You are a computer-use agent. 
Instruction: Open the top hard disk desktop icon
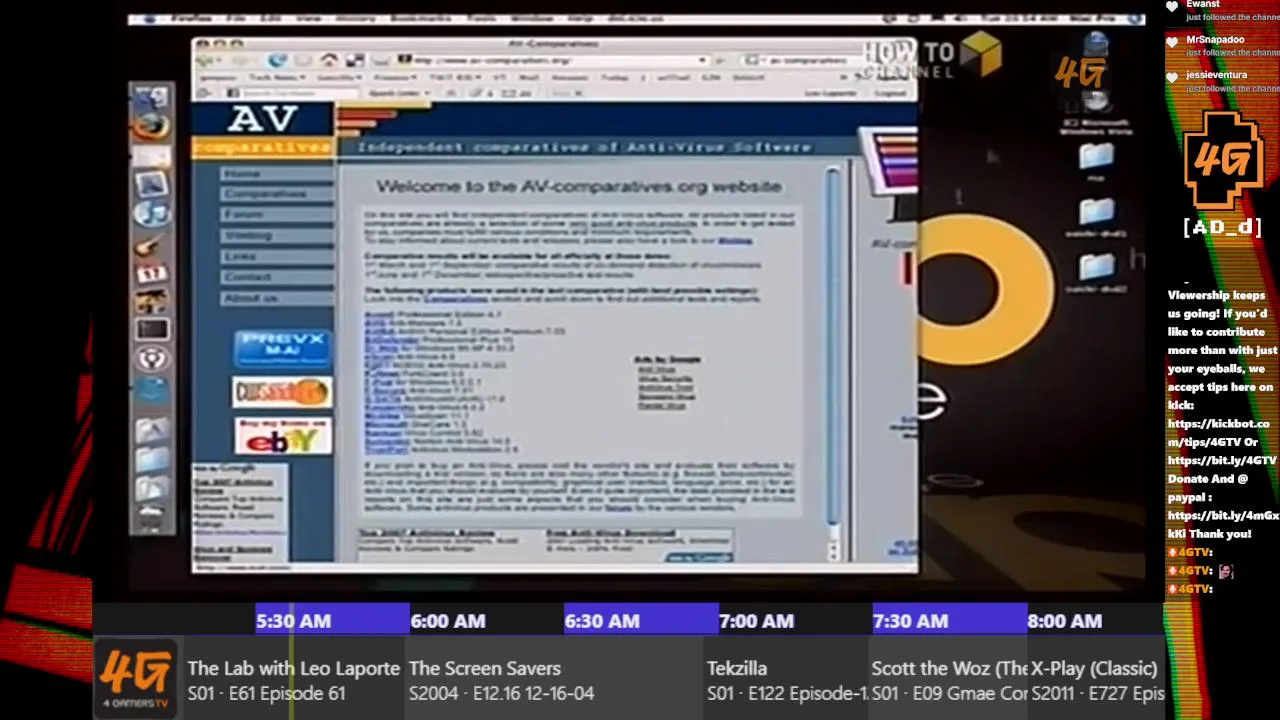click(1096, 46)
